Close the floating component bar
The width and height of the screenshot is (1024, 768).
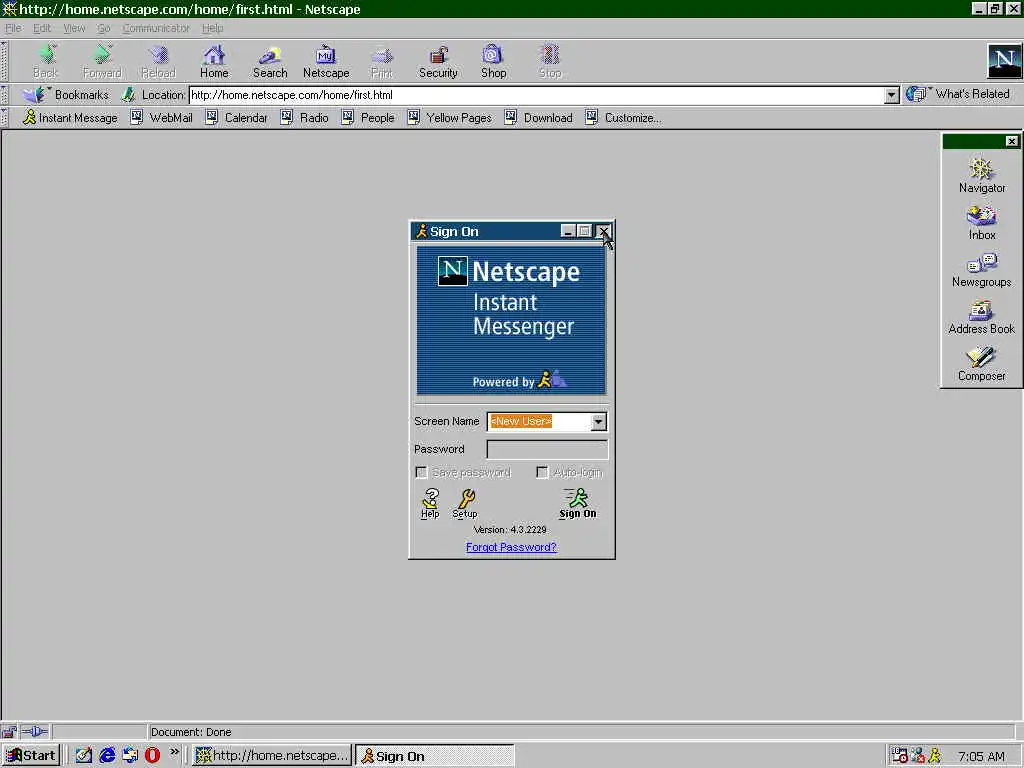tap(1012, 141)
